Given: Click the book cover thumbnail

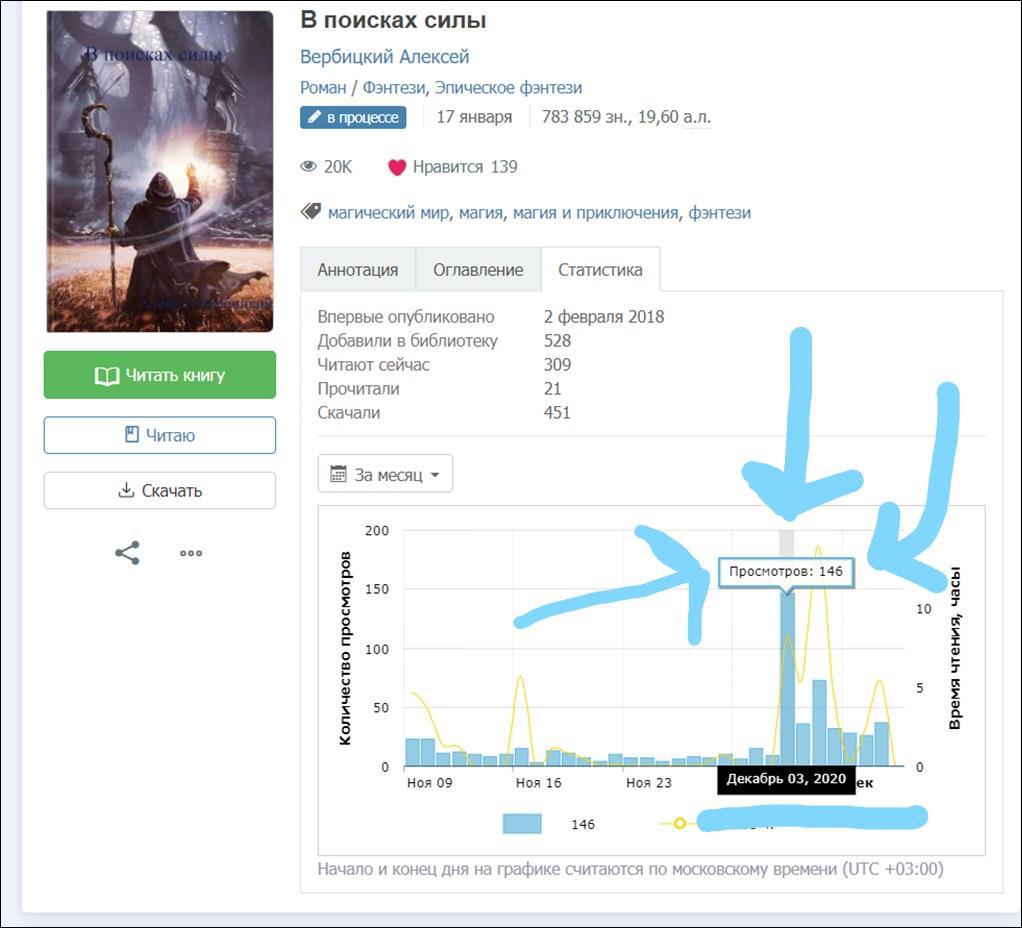Looking at the screenshot, I should click(160, 171).
